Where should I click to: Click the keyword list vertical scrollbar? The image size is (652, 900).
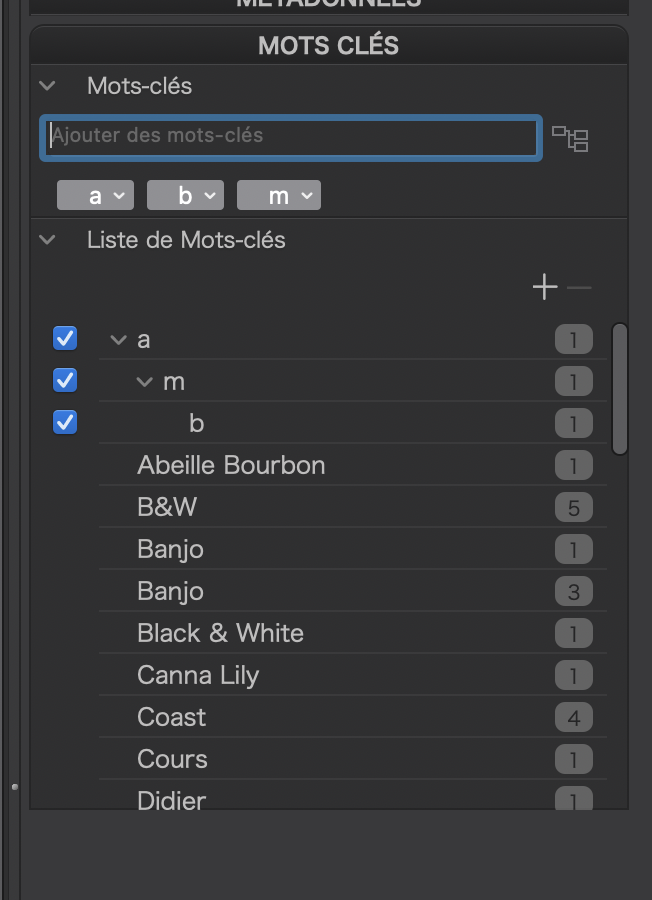(x=620, y=388)
